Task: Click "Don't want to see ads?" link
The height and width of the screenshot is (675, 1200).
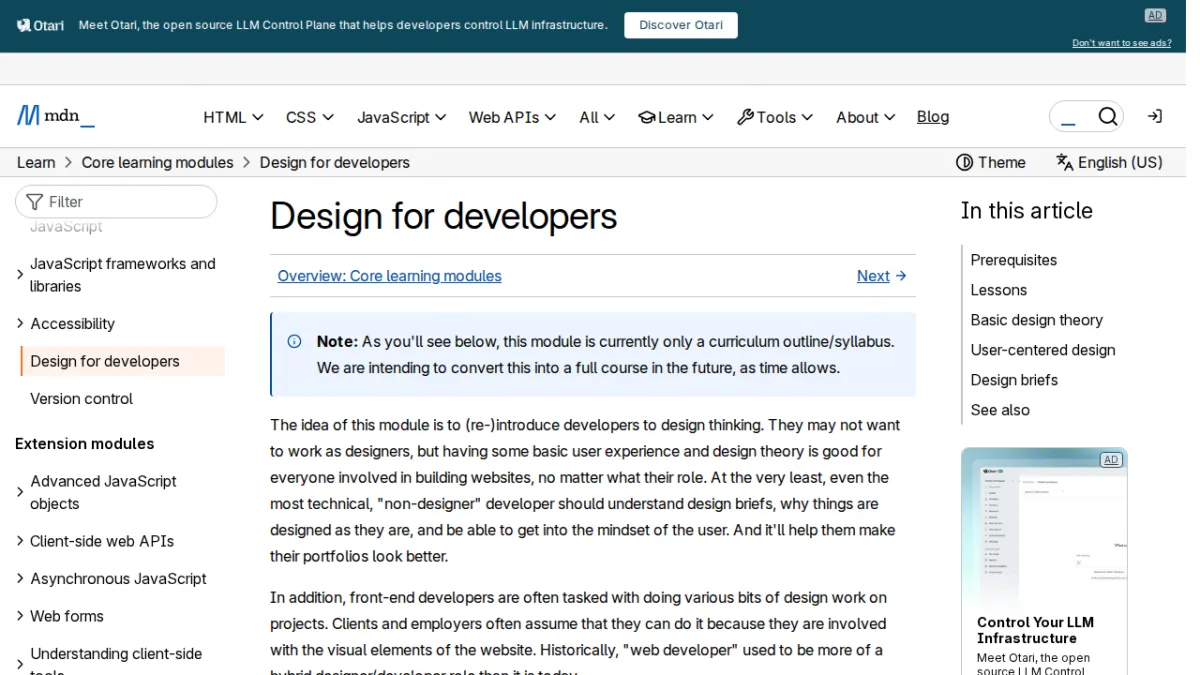Action: coord(1122,43)
